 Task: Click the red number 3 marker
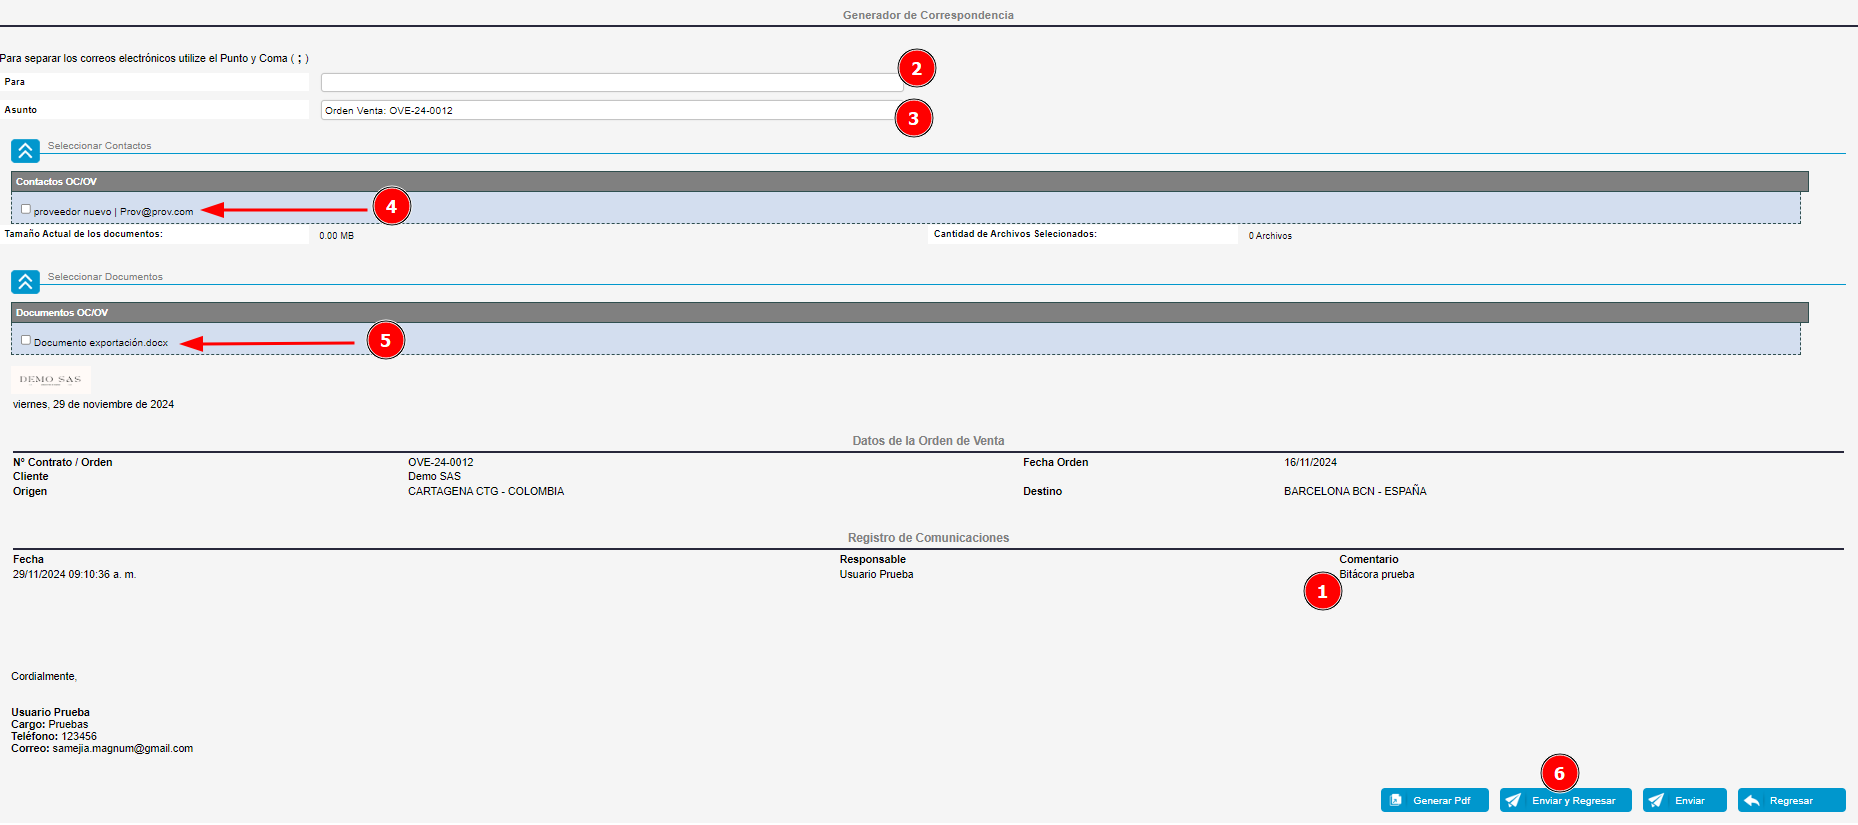click(x=913, y=119)
